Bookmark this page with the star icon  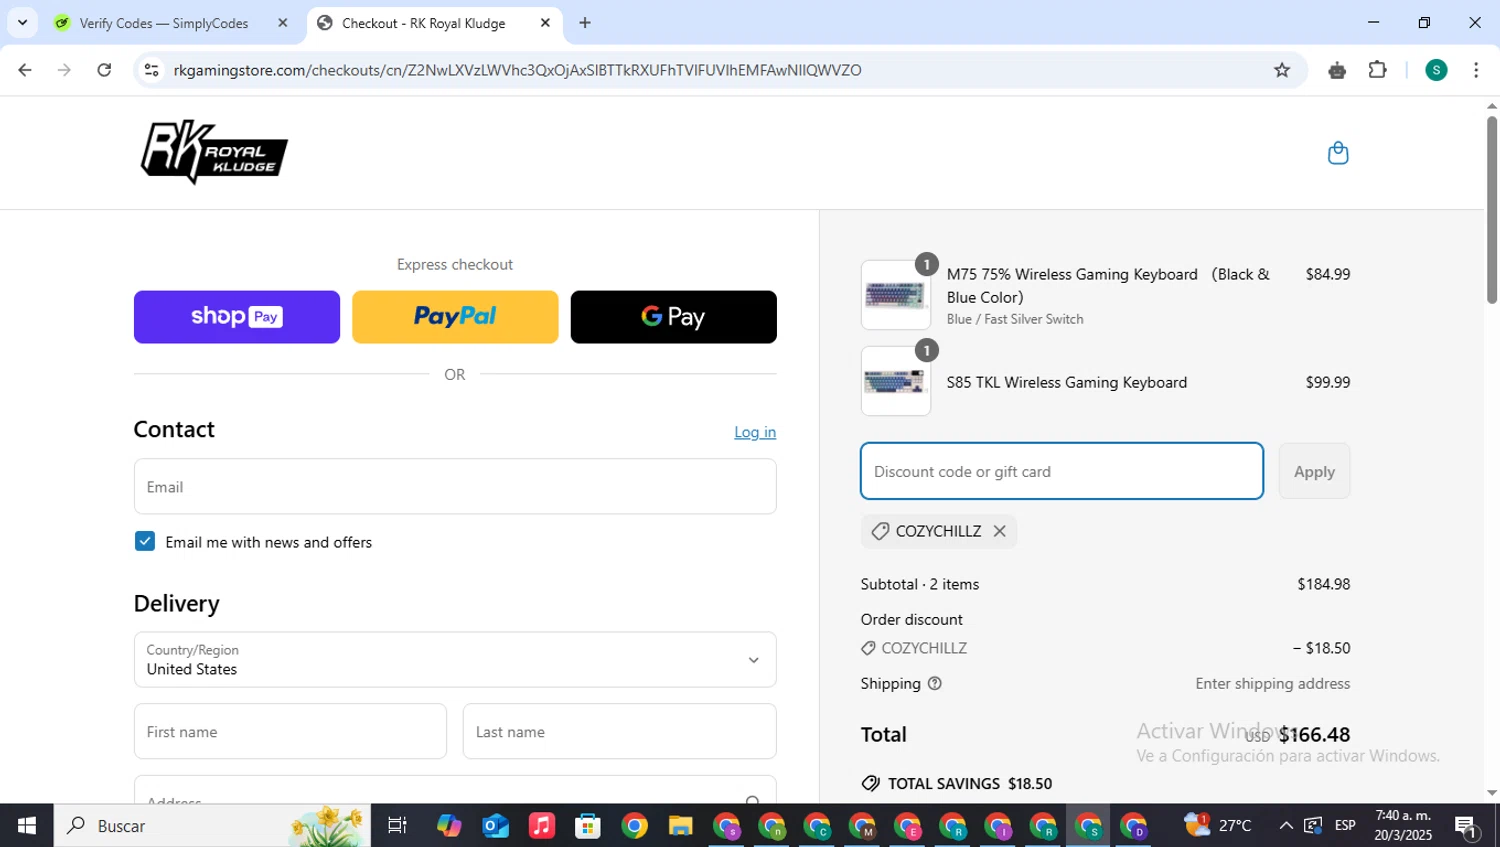click(1282, 70)
